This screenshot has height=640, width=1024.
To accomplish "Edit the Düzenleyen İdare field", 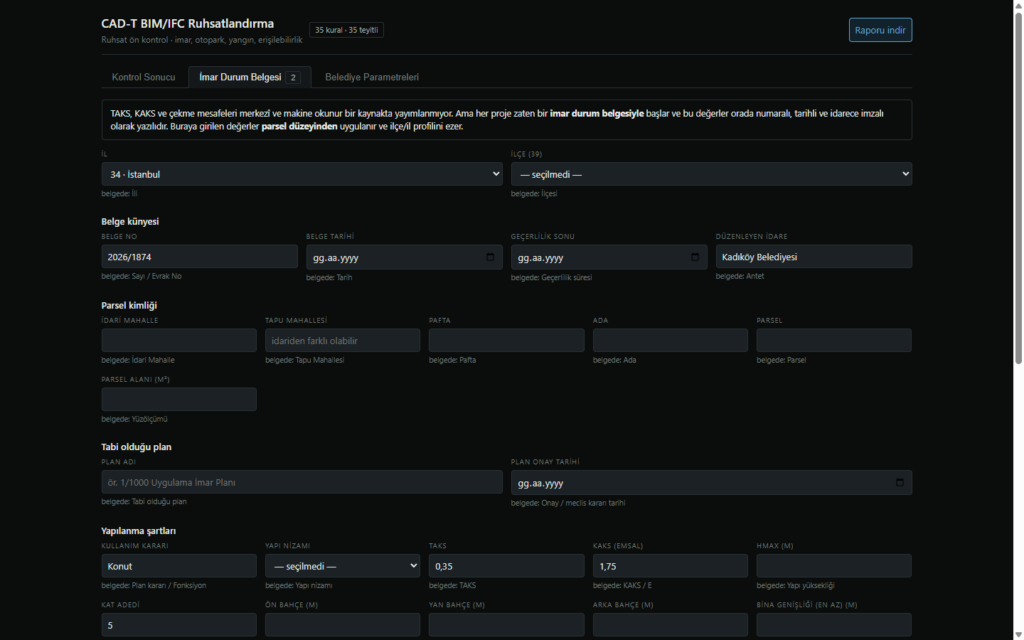I will [814, 257].
